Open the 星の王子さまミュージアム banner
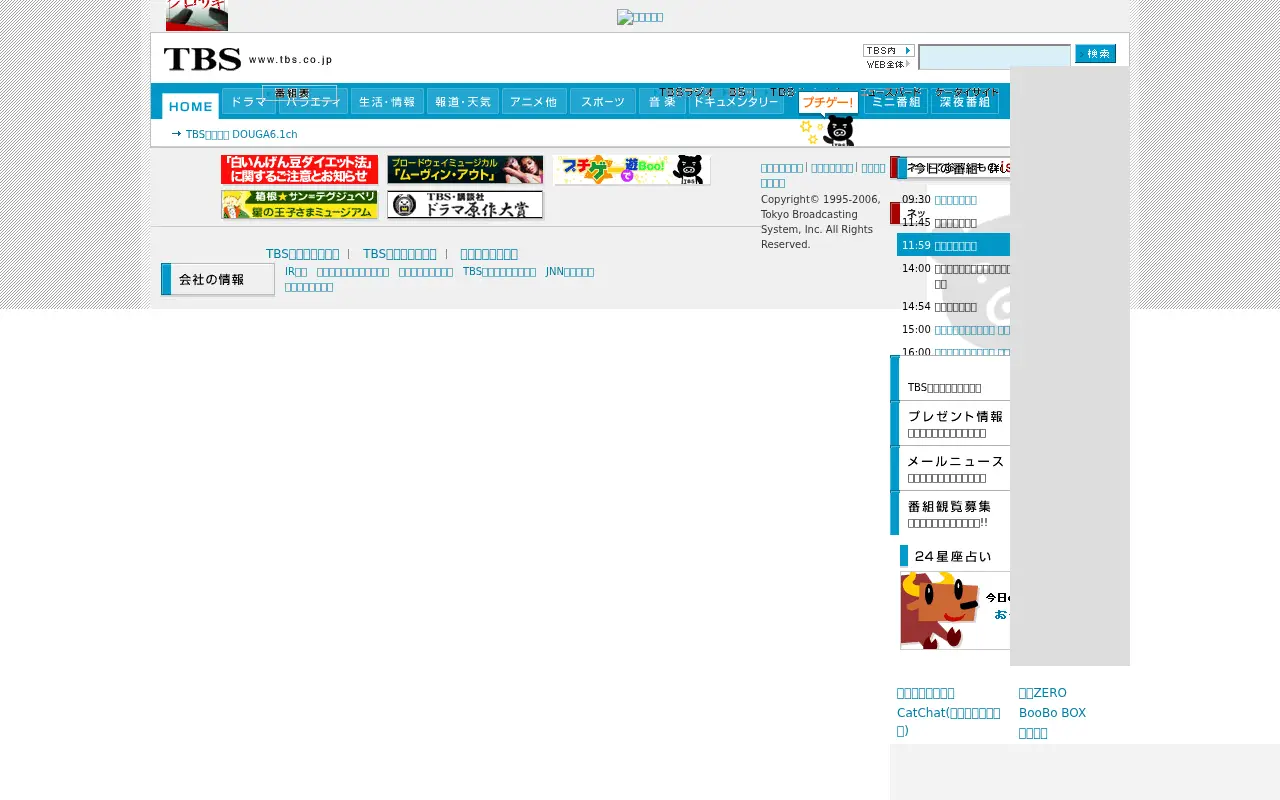 pyautogui.click(x=299, y=205)
